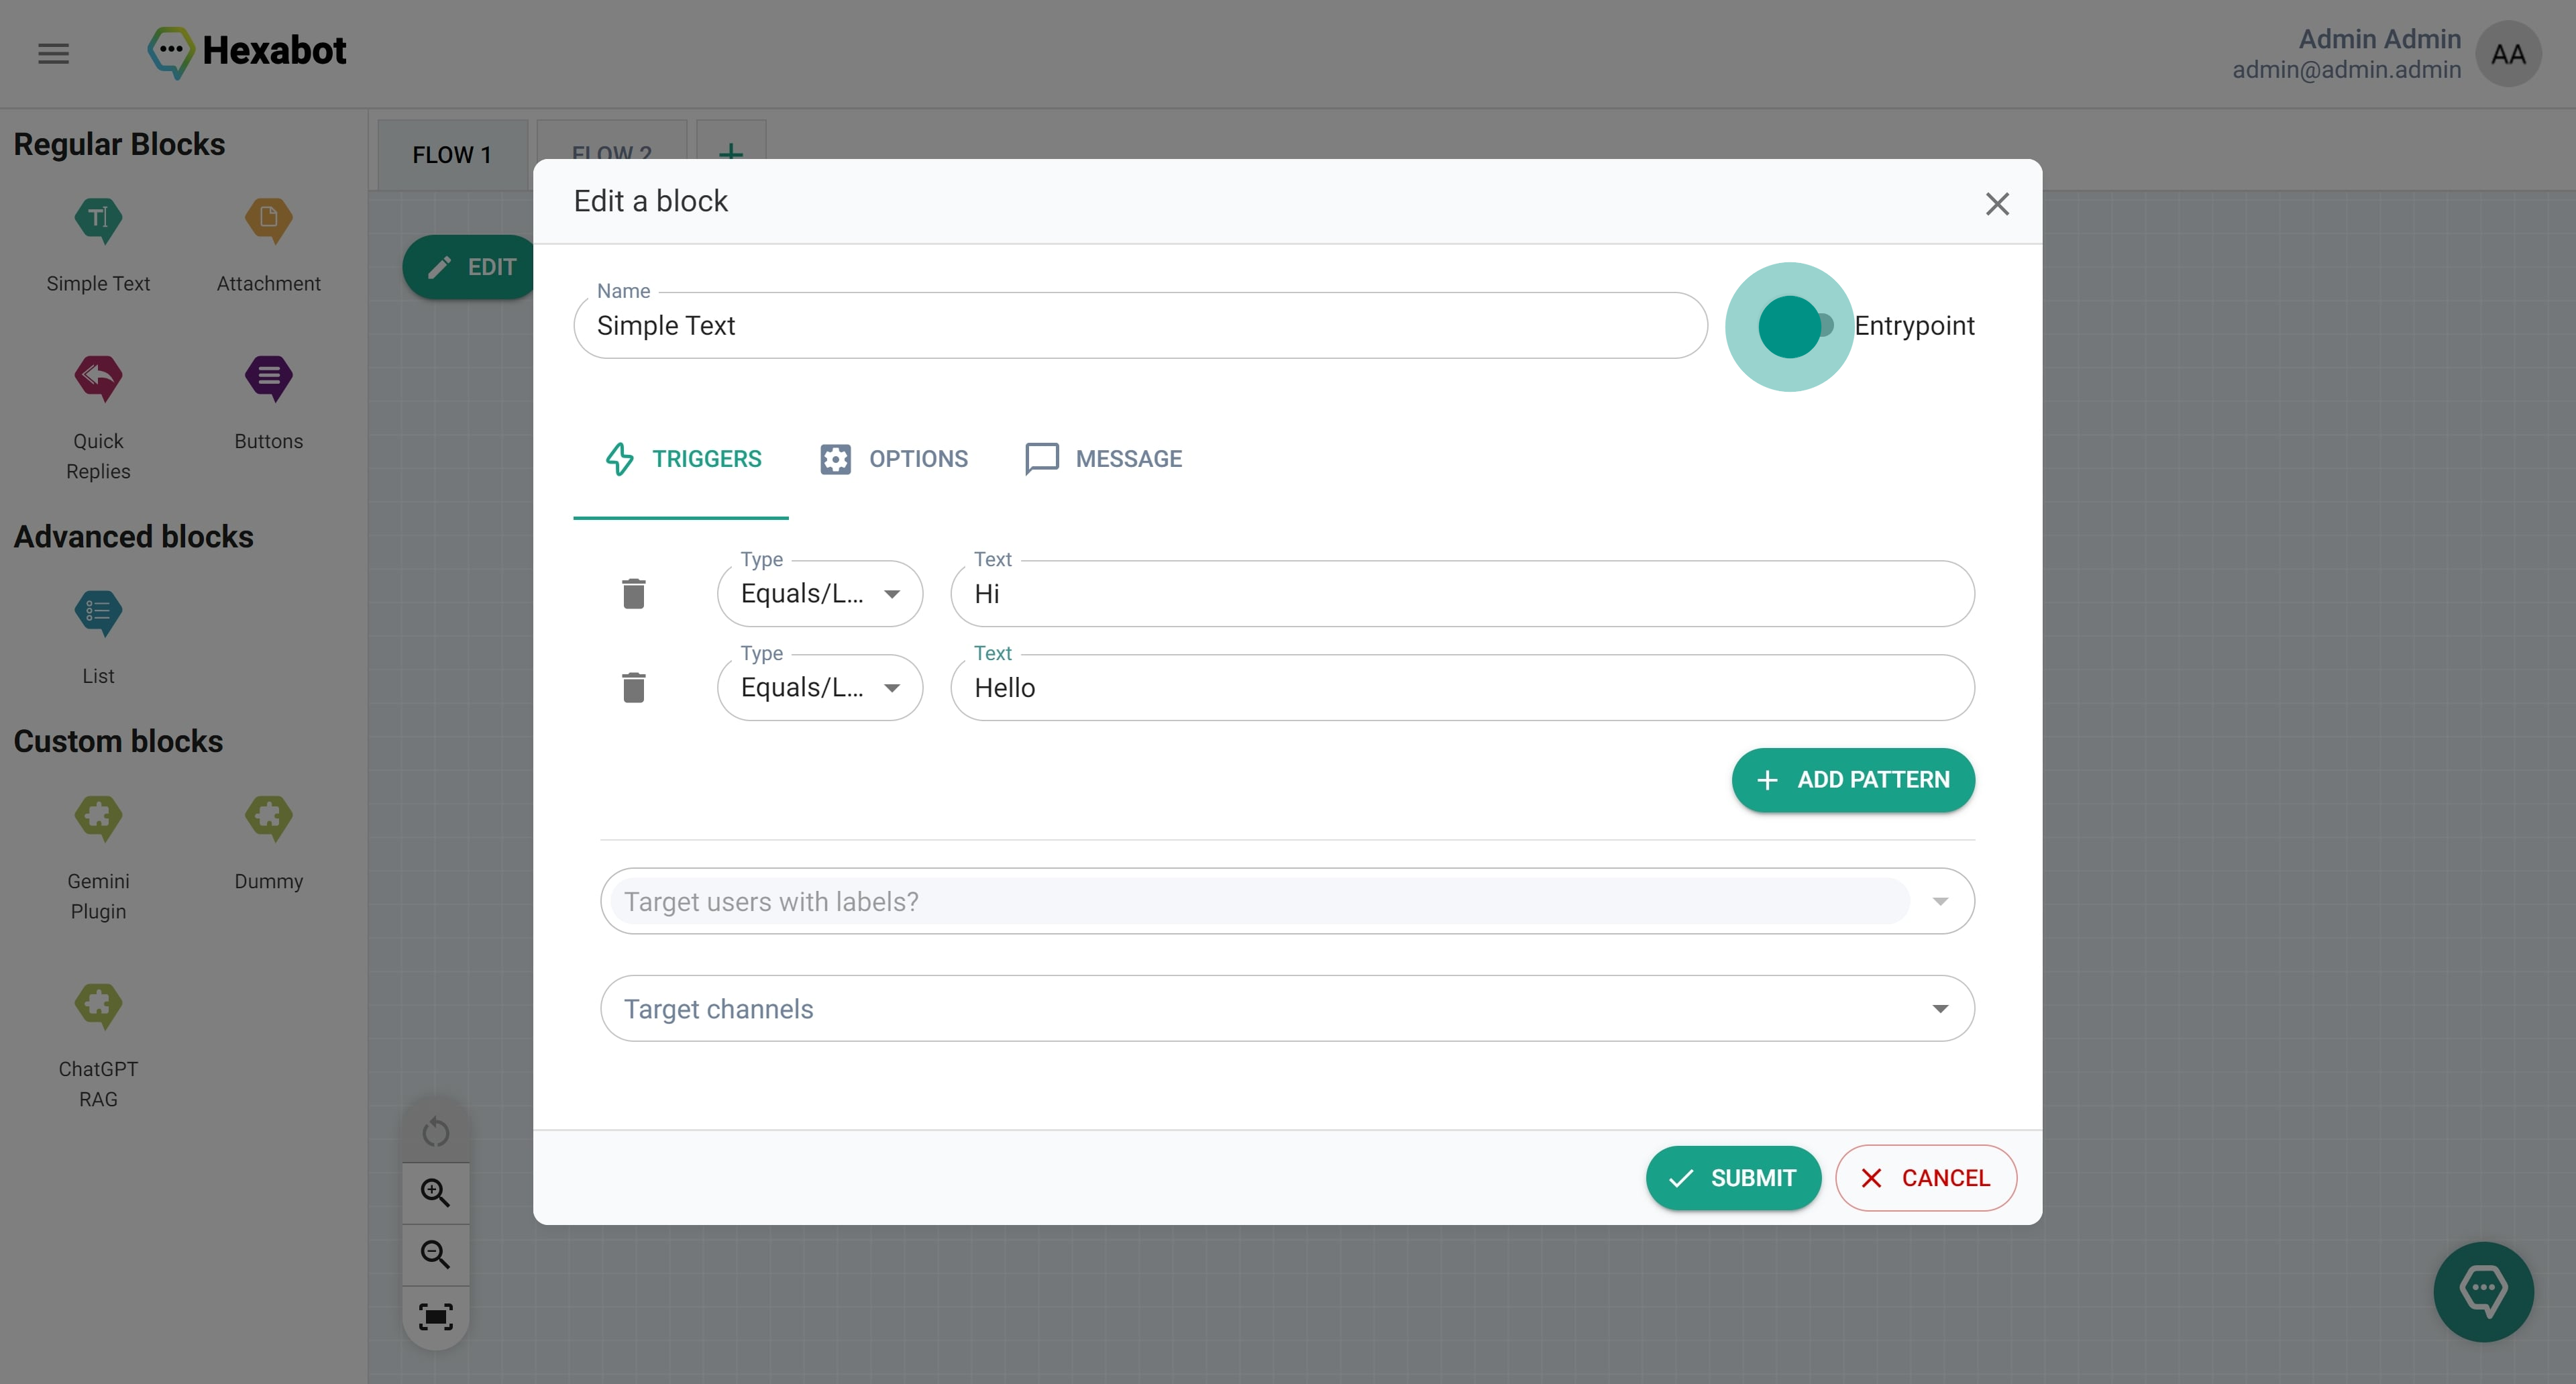2576x1384 pixels.
Task: Open the chat widget launcher
Action: 2482,1290
